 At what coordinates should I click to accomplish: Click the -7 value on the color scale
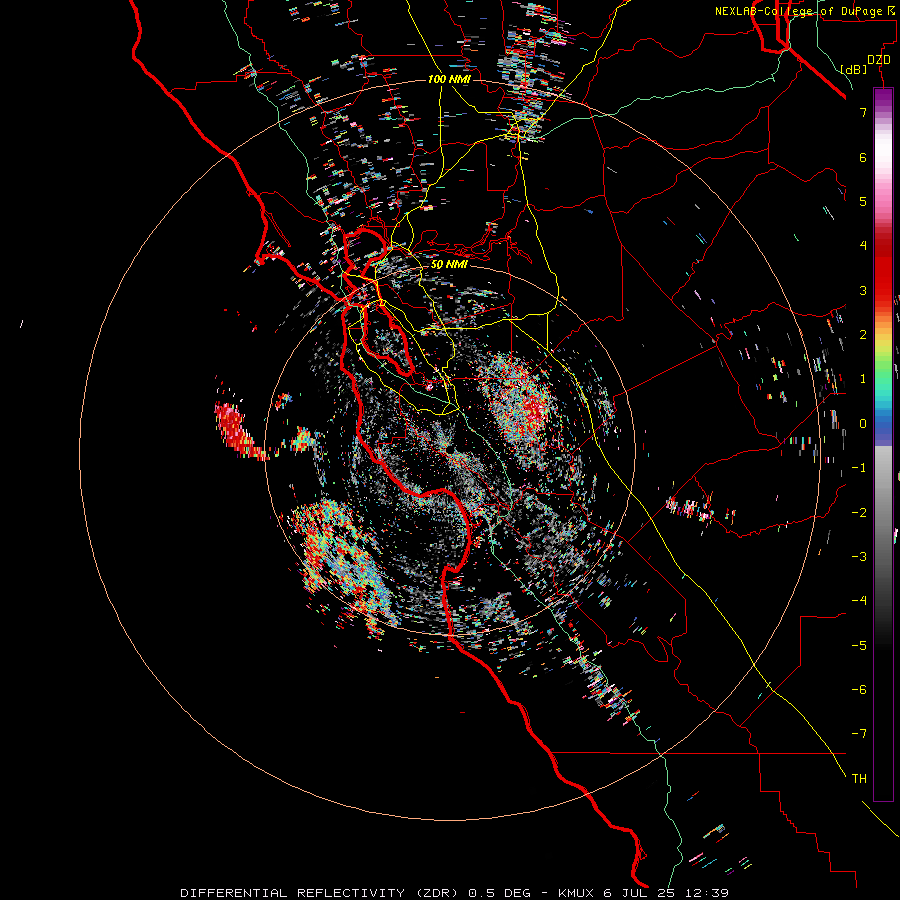[x=859, y=734]
